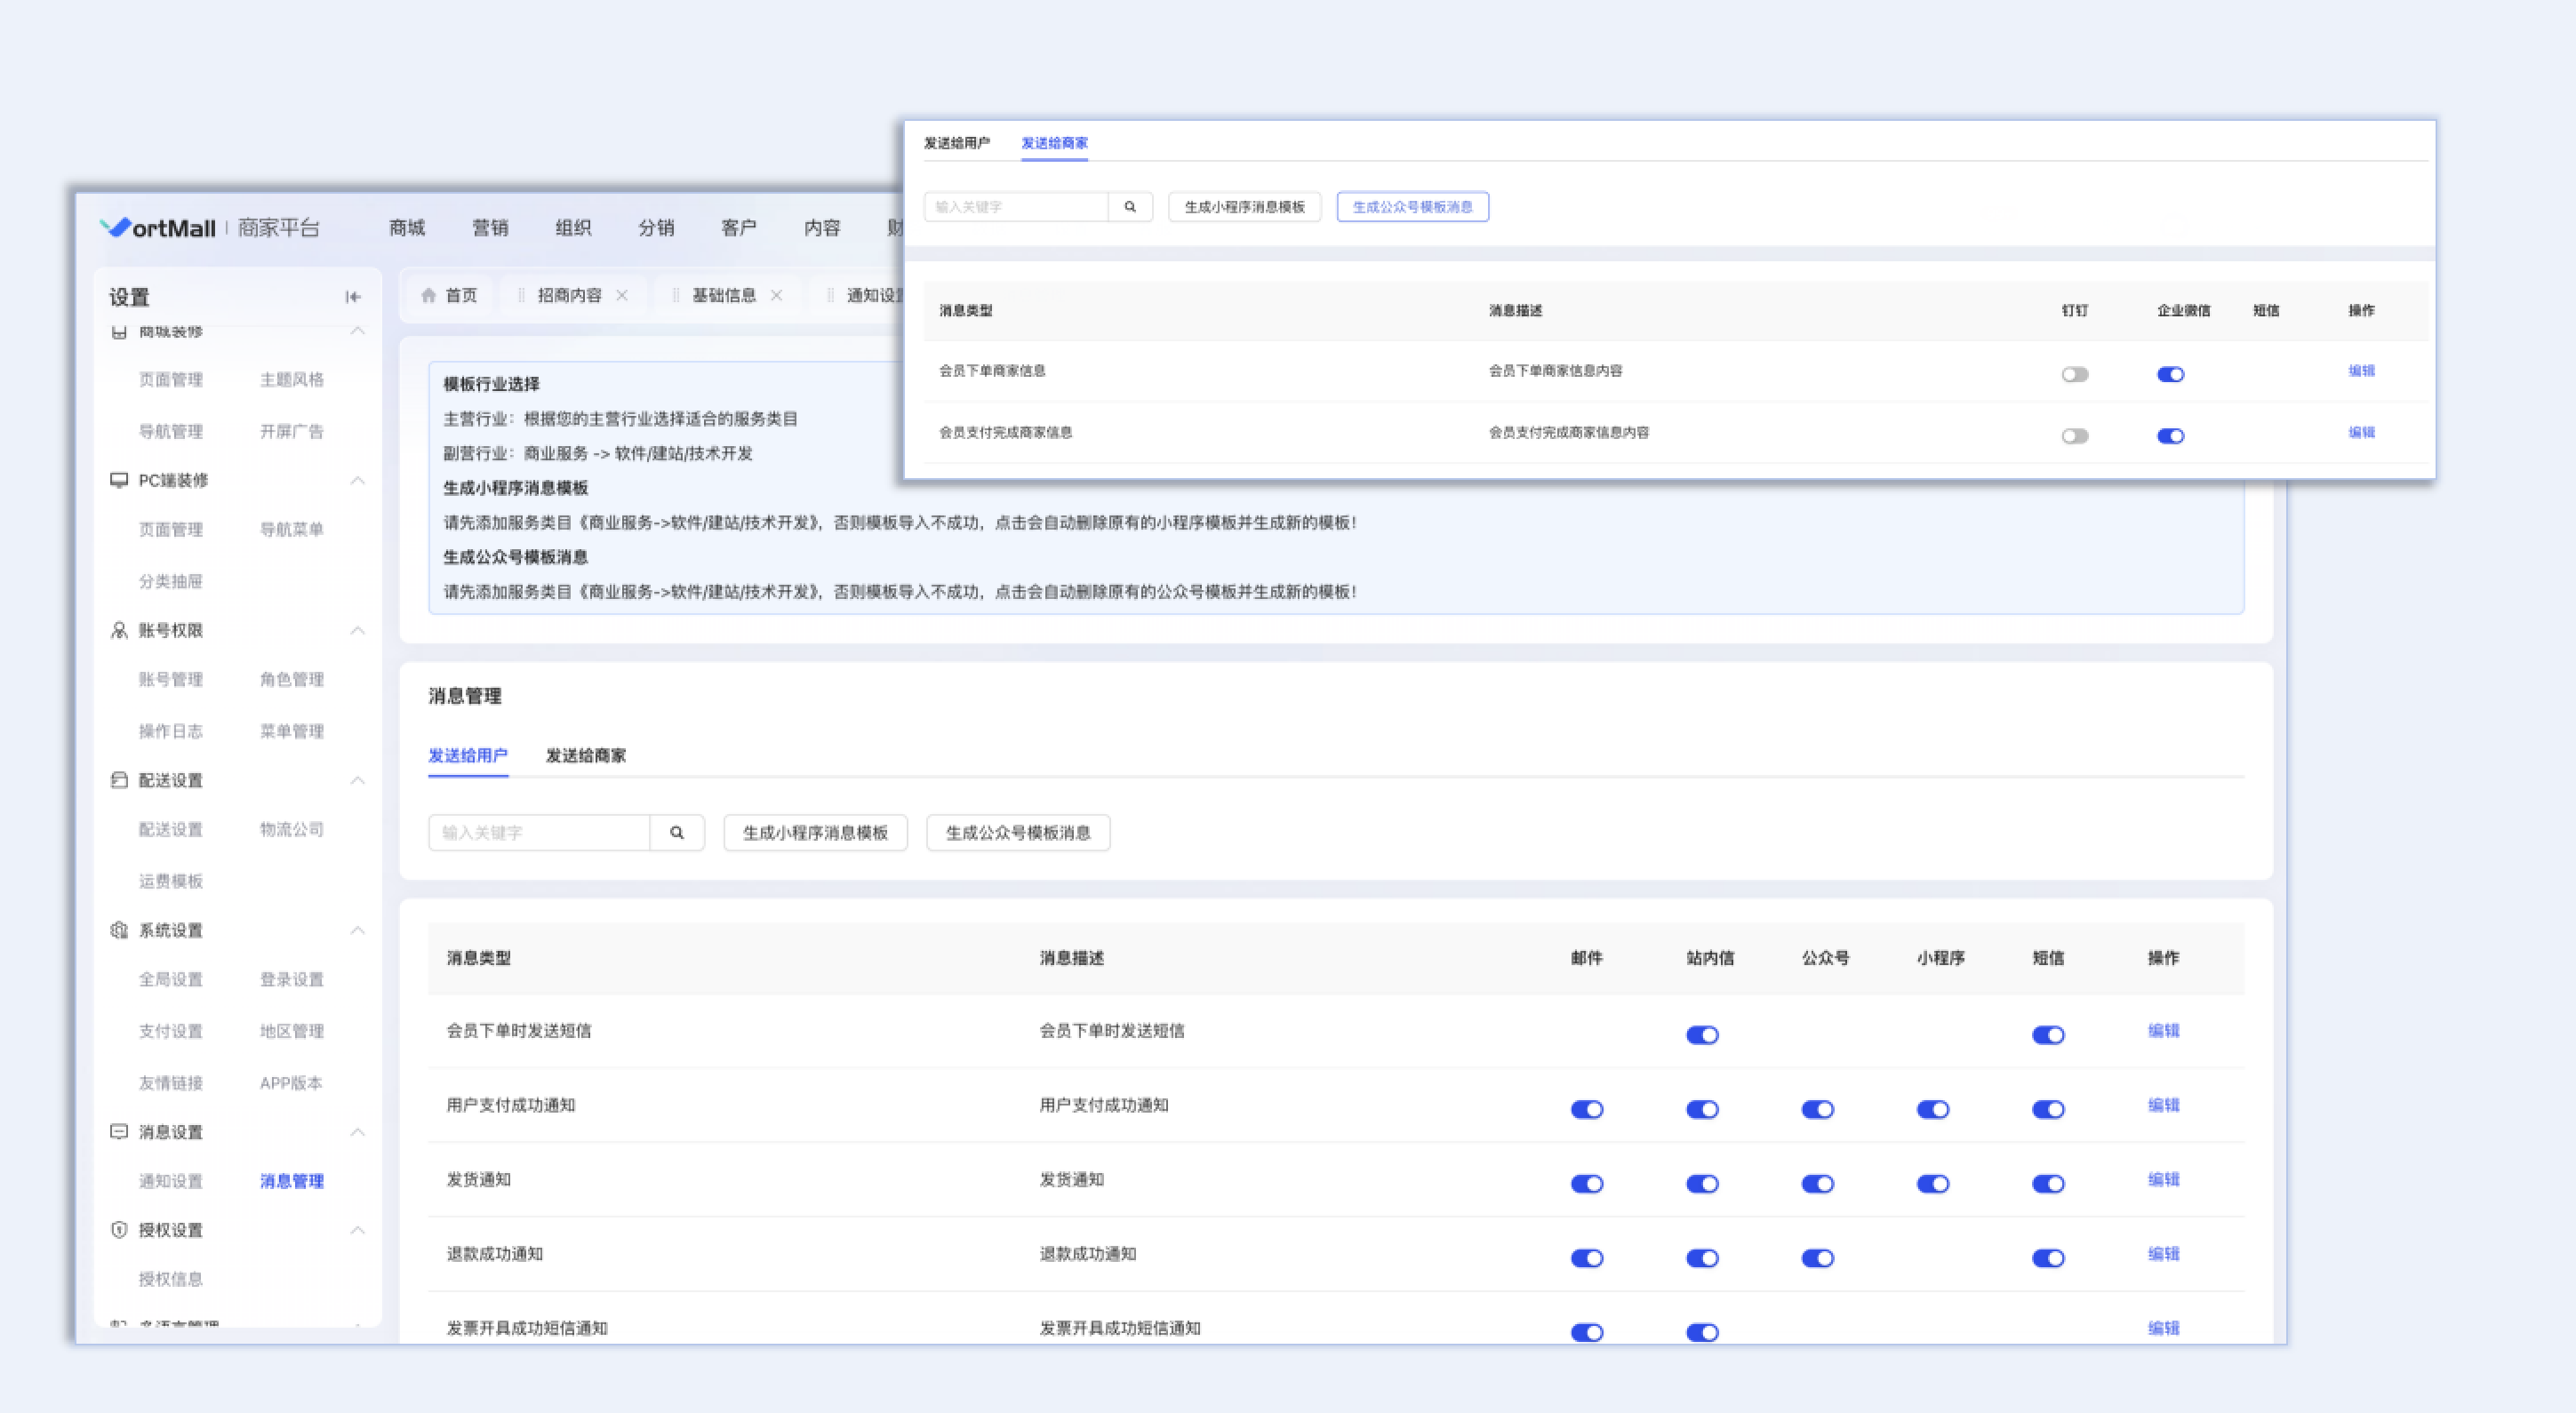Enable 钉钉 for 会员下单商家信息
The width and height of the screenshot is (2576, 1413).
pyautogui.click(x=2075, y=374)
